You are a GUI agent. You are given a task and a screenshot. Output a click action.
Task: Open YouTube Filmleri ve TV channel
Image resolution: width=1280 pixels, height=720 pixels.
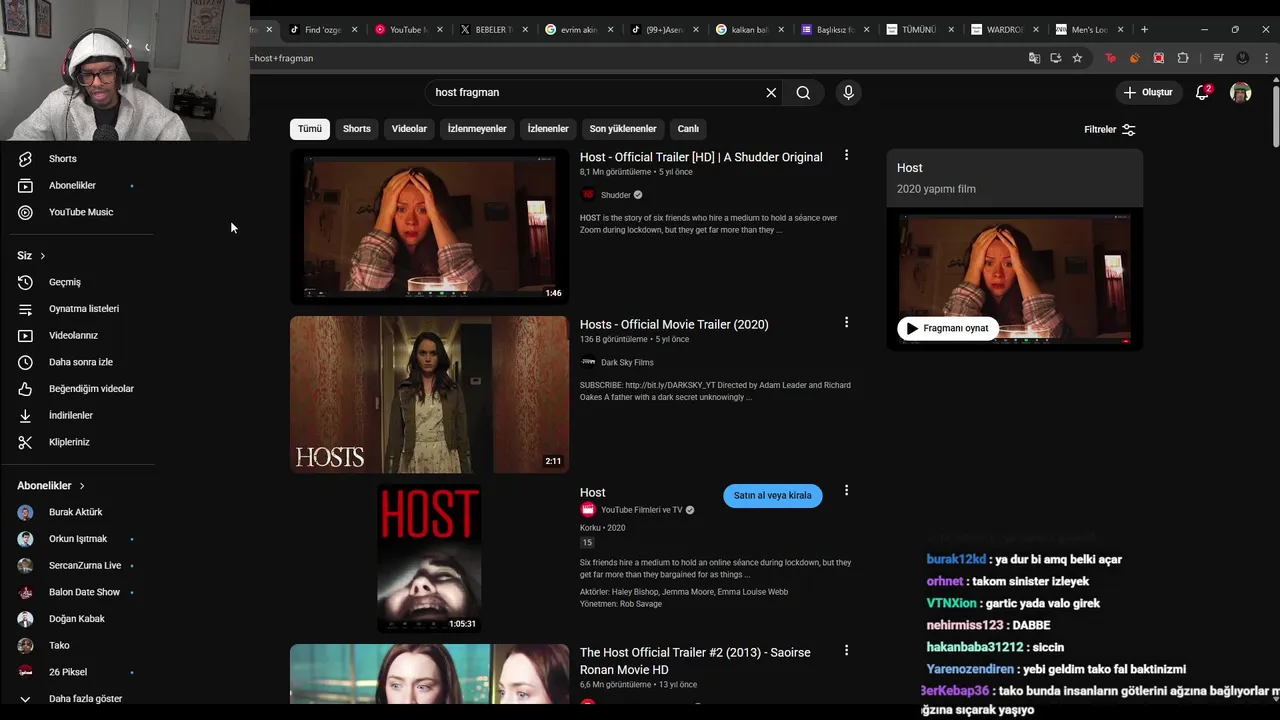click(641, 510)
